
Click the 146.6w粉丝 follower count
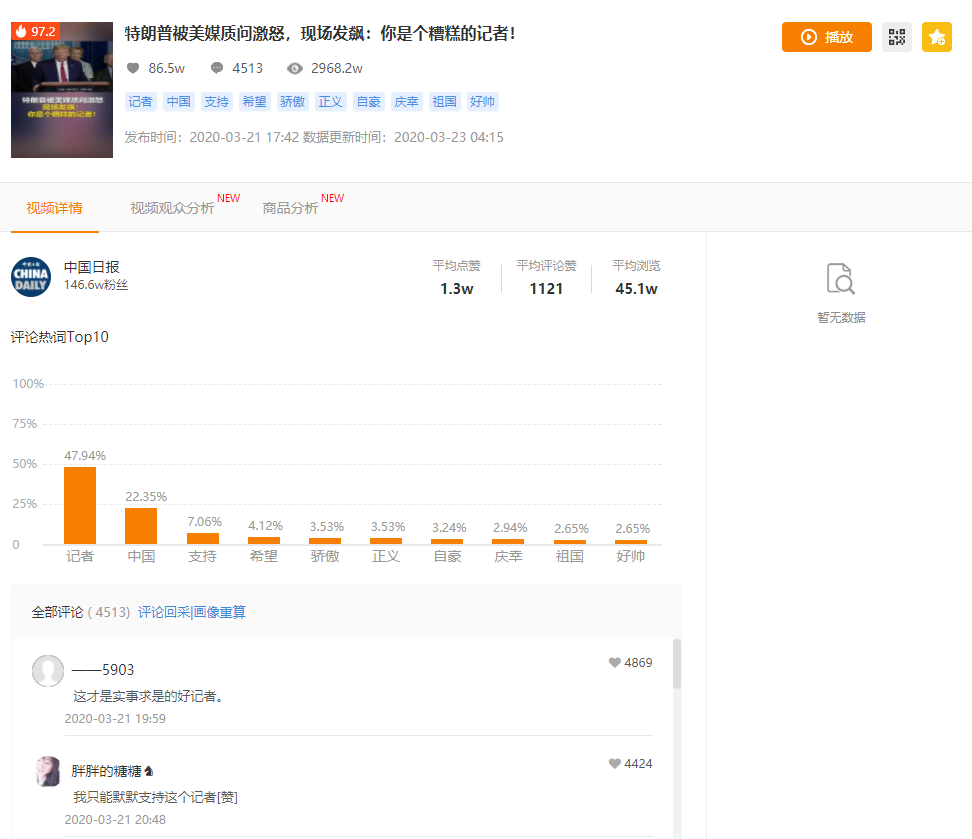click(96, 285)
